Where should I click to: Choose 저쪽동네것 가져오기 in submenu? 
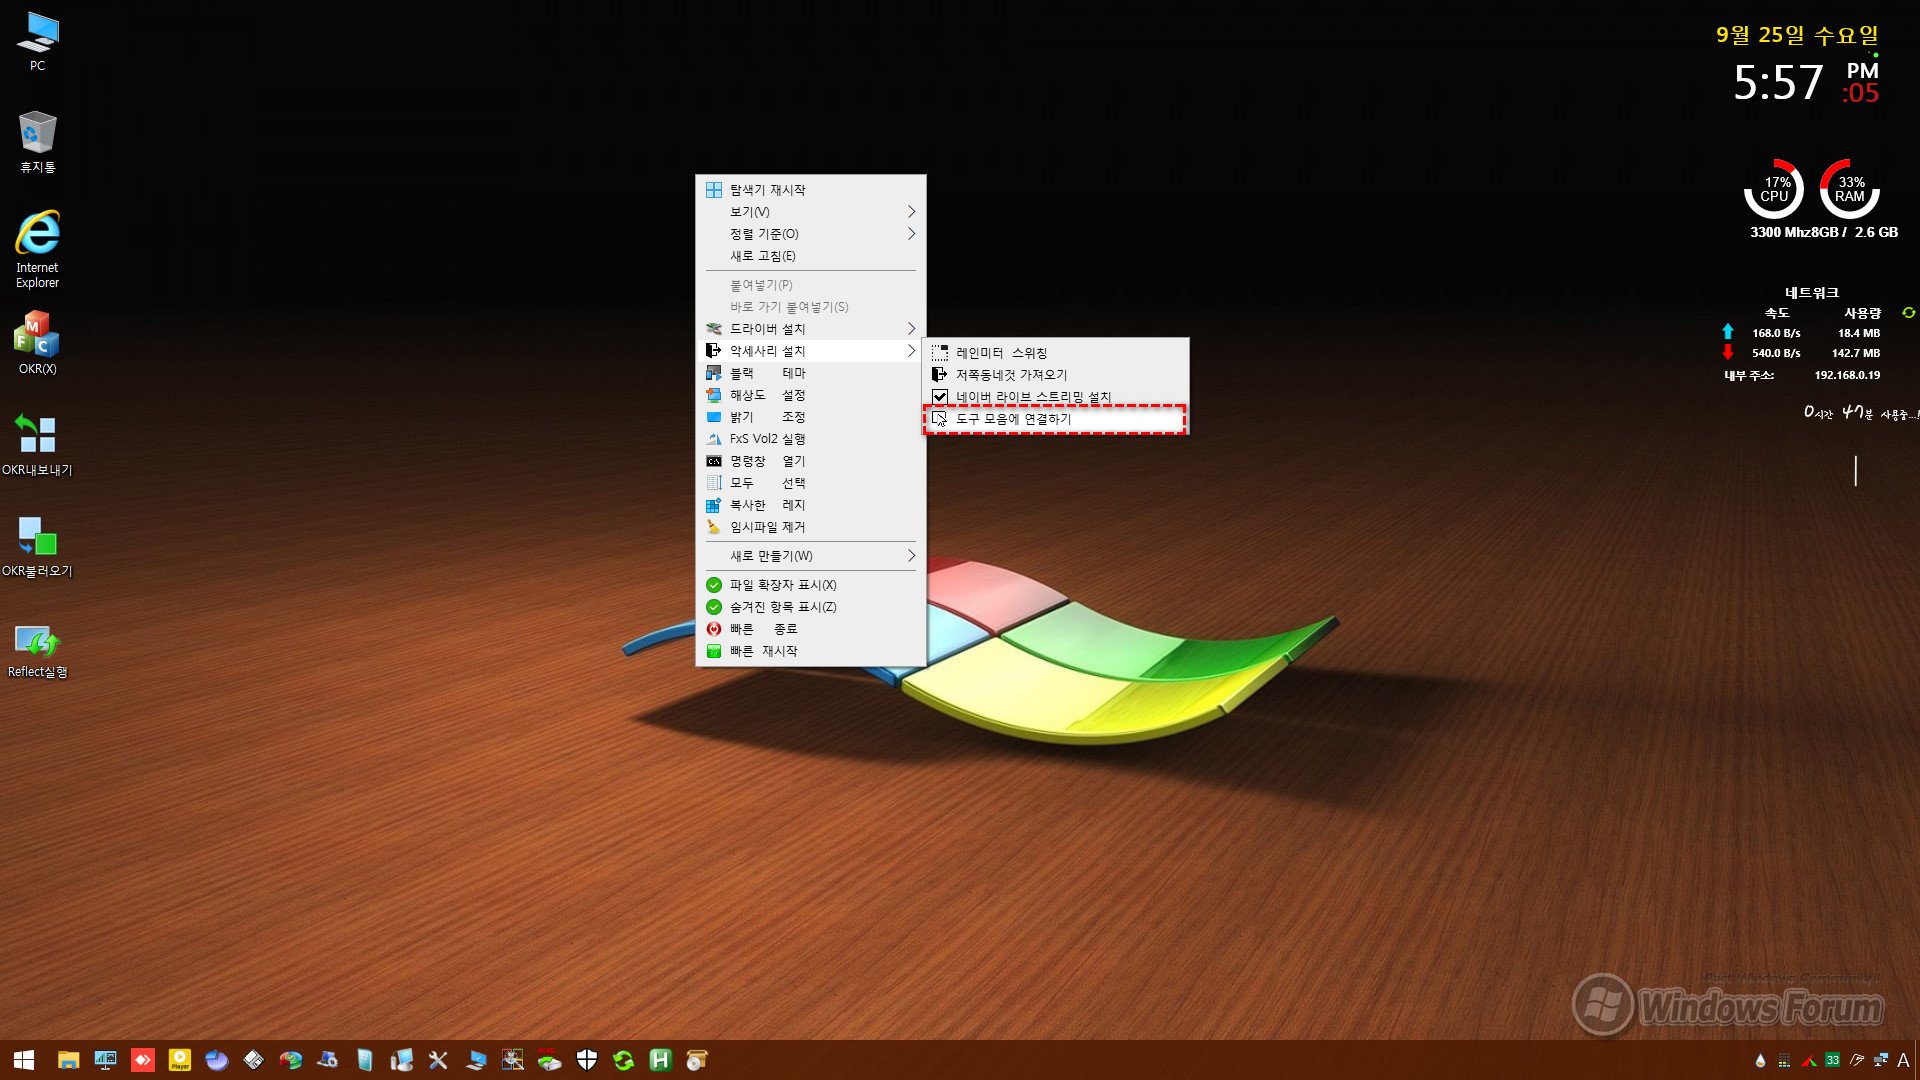coord(1056,375)
